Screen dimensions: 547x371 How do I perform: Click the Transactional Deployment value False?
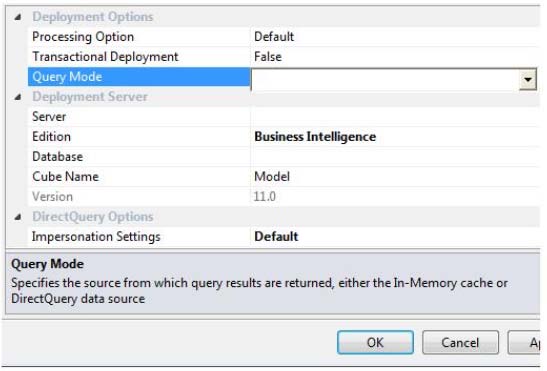tap(268, 57)
